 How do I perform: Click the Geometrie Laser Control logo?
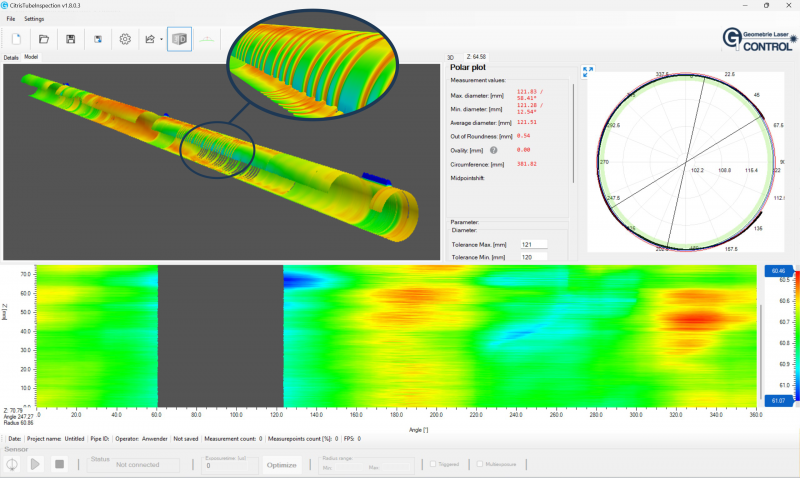[x=759, y=39]
